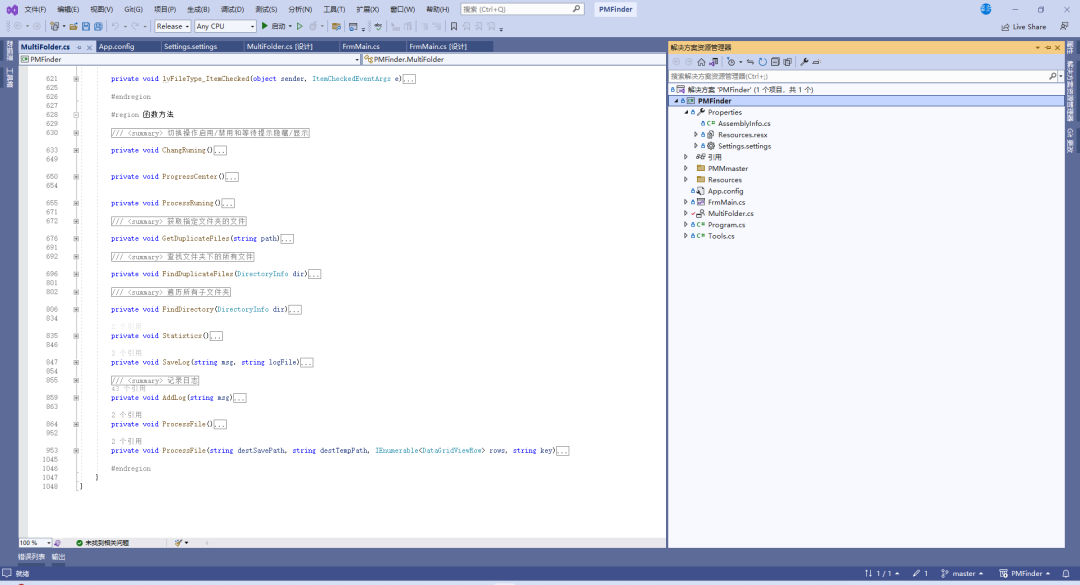Expand the FrmMain.cs tree node
This screenshot has width=1080, height=585.
(686, 203)
